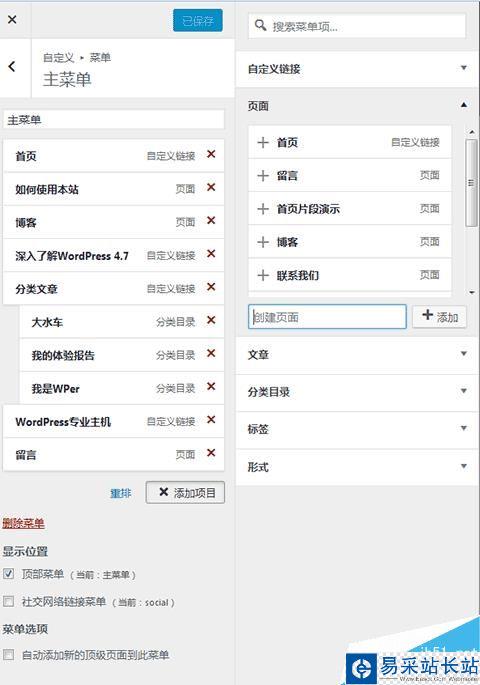The image size is (480, 685).
Task: Open the 我是WPer sub-menu item
Action: [x=122, y=388]
